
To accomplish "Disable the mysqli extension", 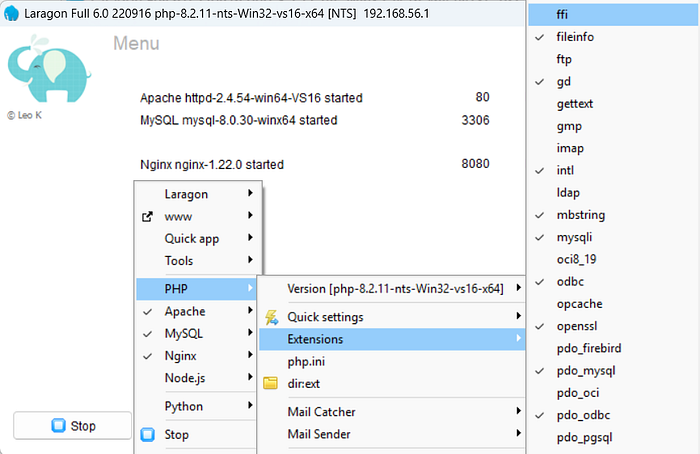I will click(x=613, y=237).
